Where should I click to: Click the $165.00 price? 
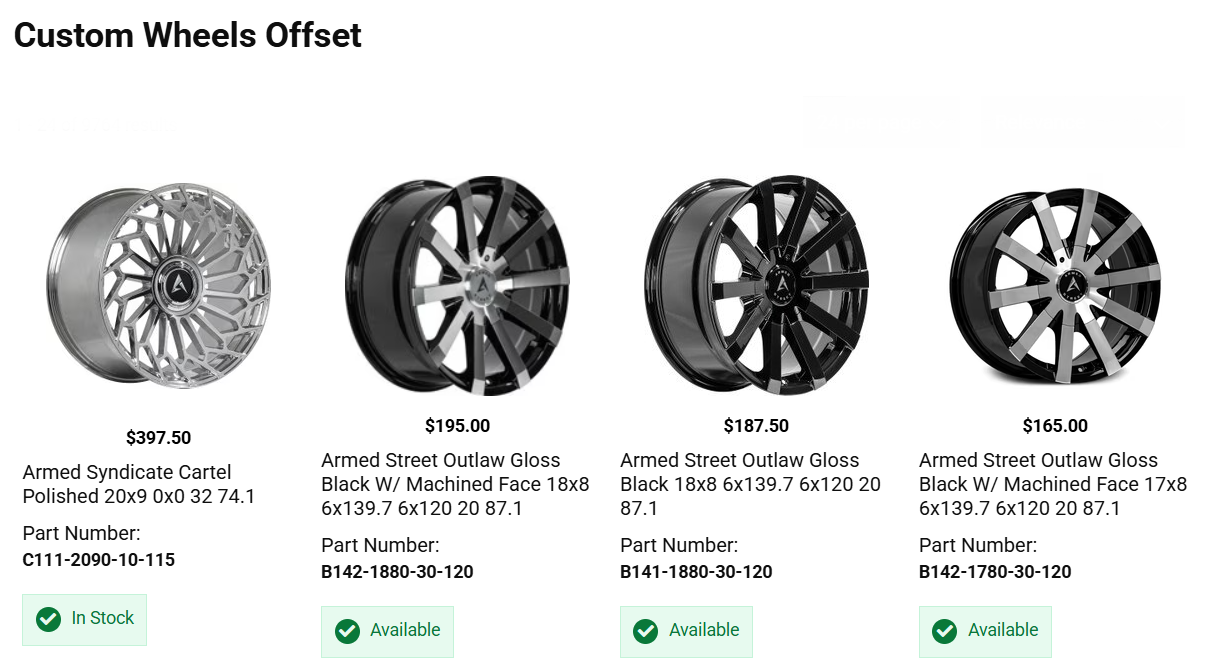[x=1055, y=426]
